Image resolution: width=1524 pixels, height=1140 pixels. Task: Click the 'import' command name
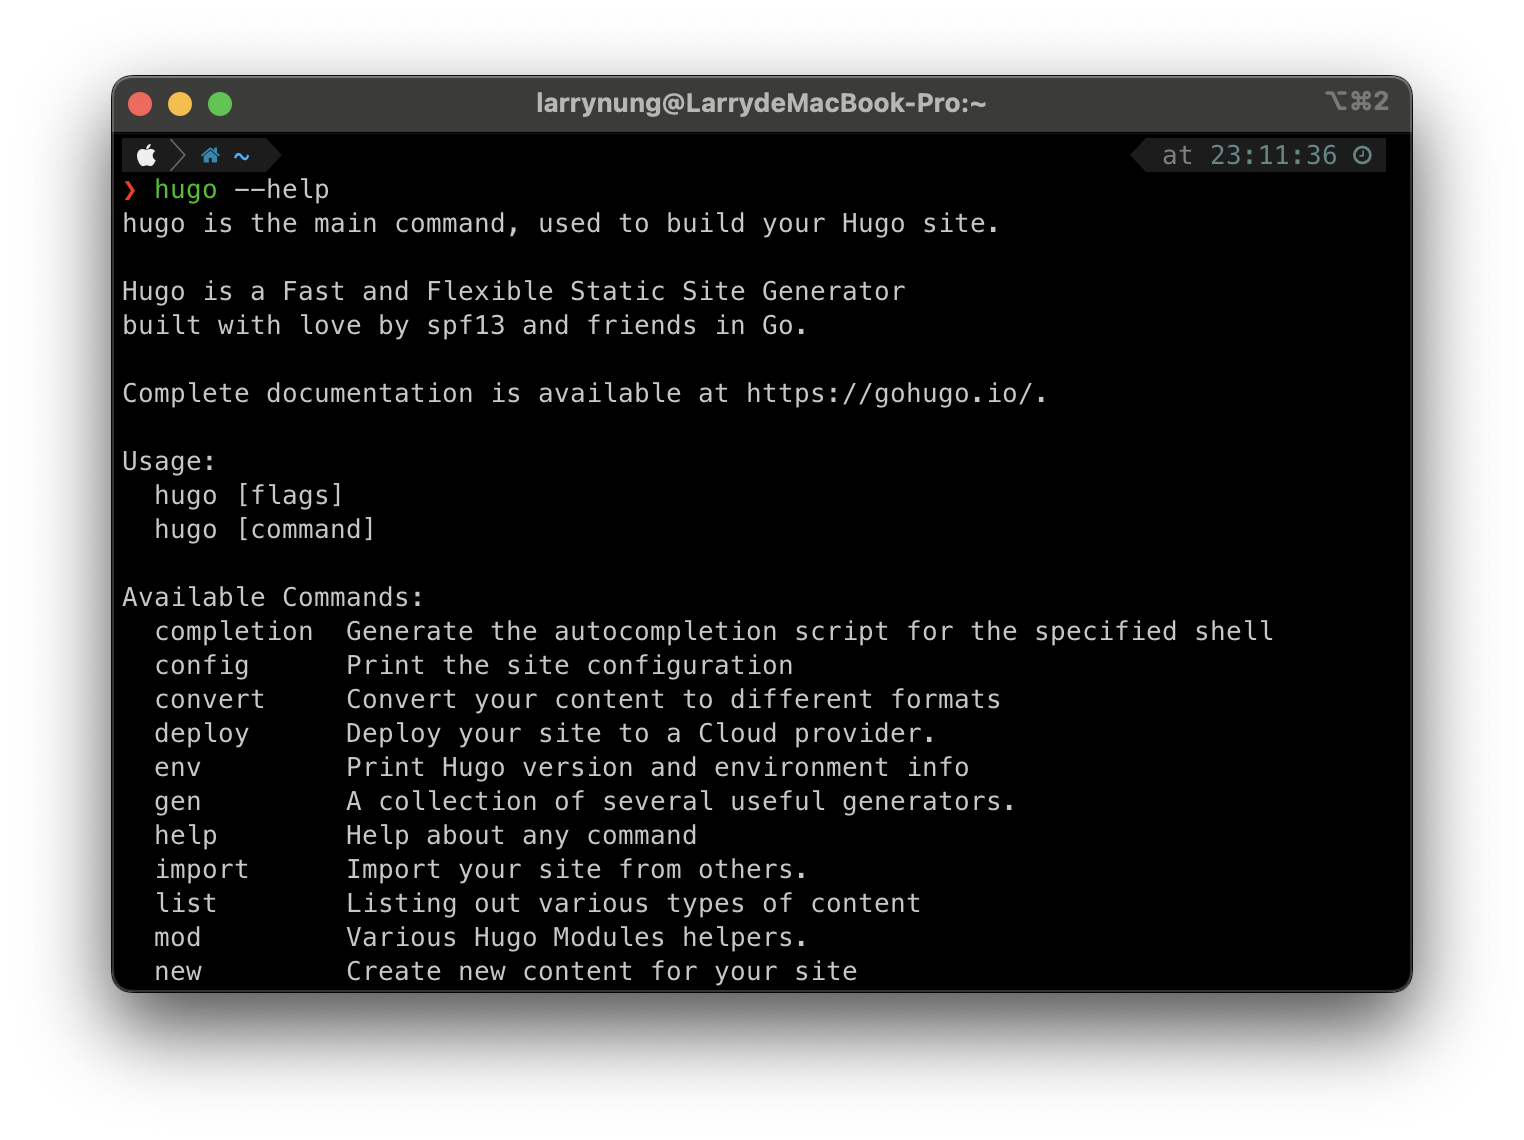tap(202, 870)
